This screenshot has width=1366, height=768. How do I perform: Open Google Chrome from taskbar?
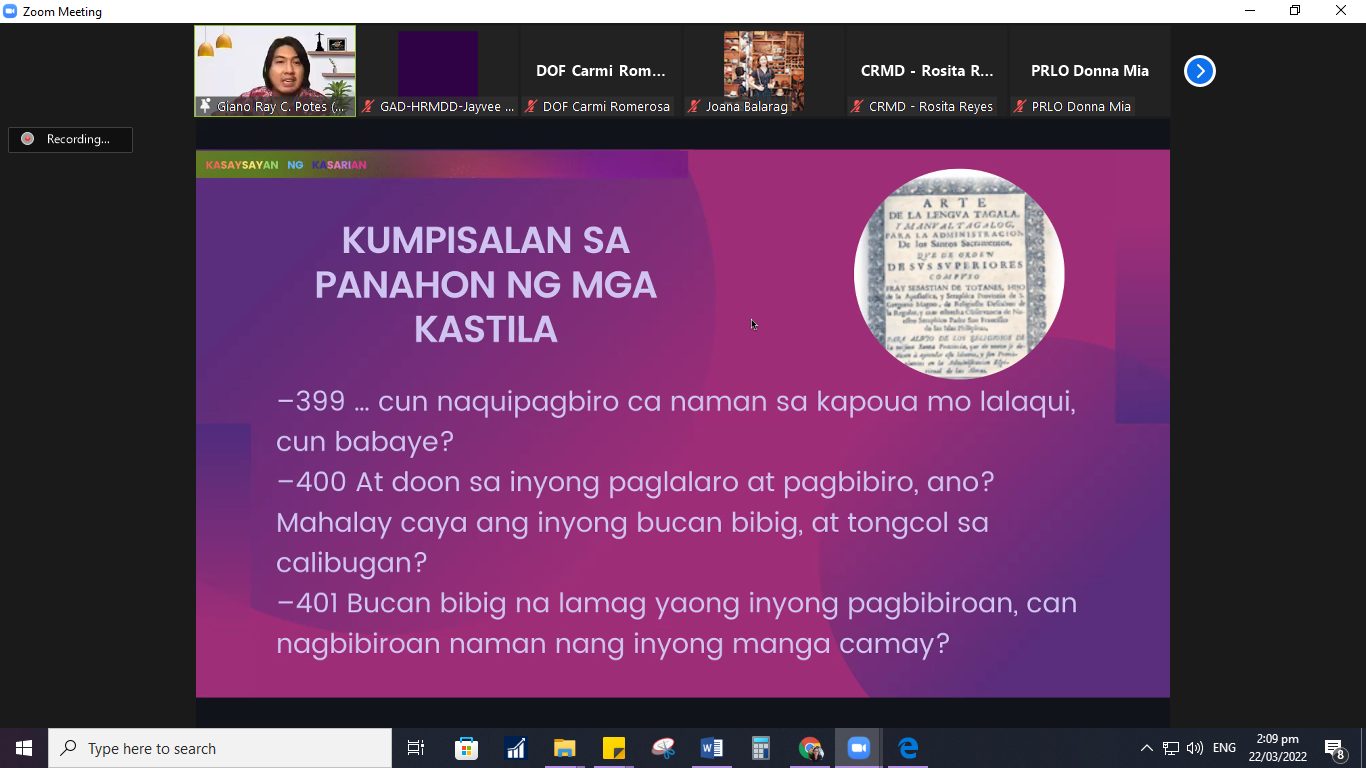(809, 748)
